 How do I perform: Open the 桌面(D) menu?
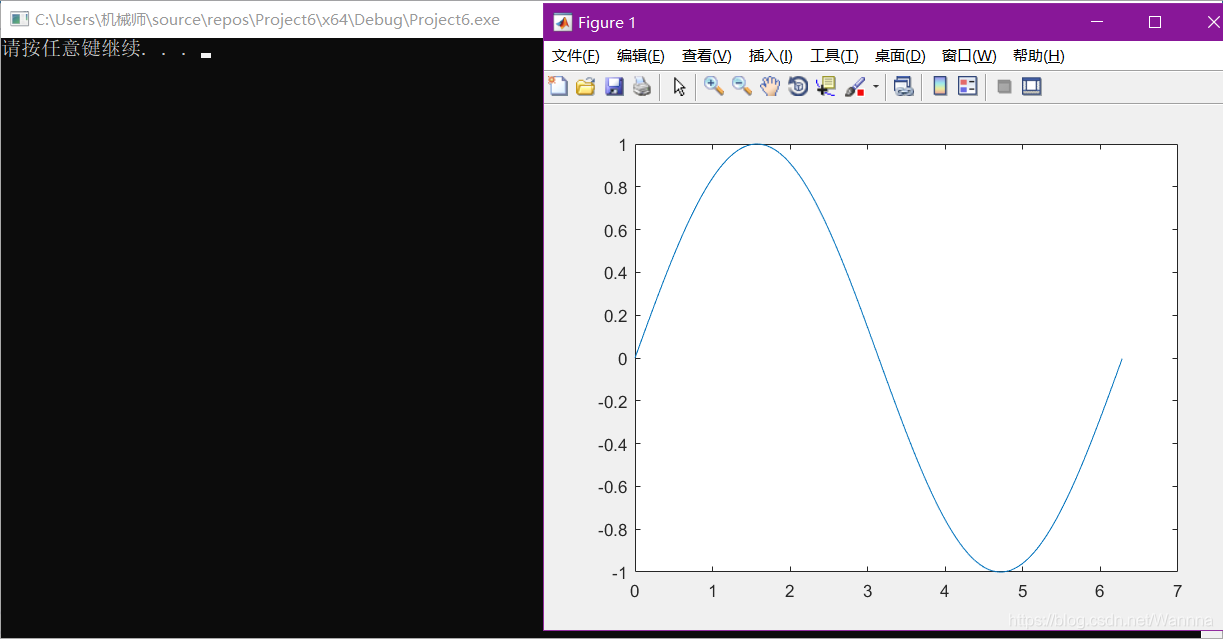900,56
